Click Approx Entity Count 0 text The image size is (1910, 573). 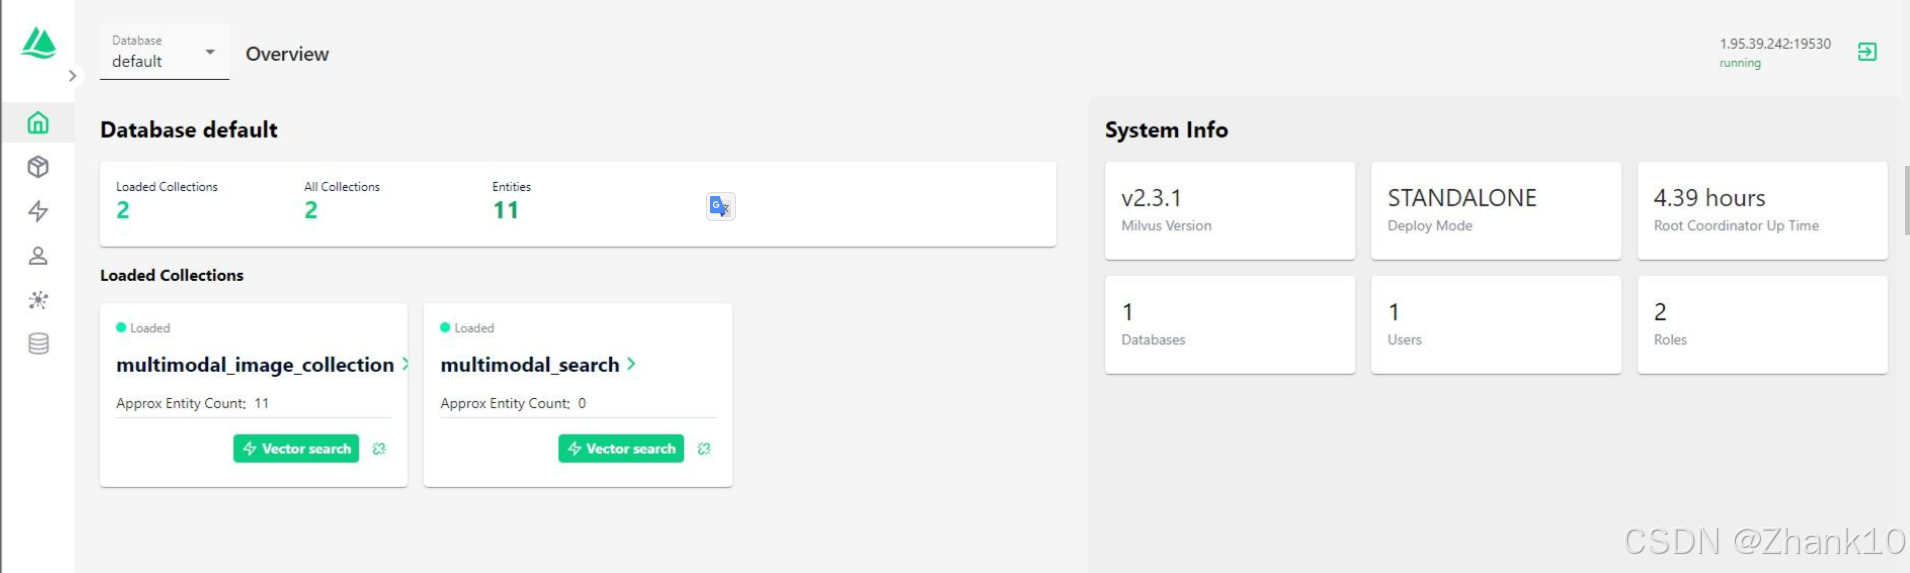point(513,403)
